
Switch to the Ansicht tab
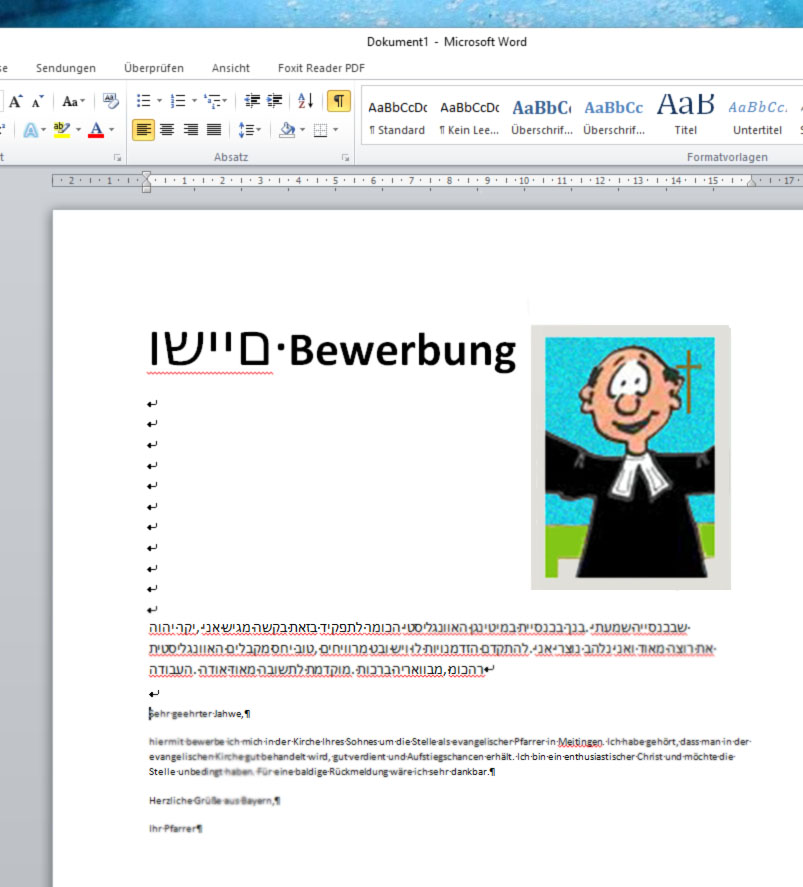pyautogui.click(x=231, y=68)
